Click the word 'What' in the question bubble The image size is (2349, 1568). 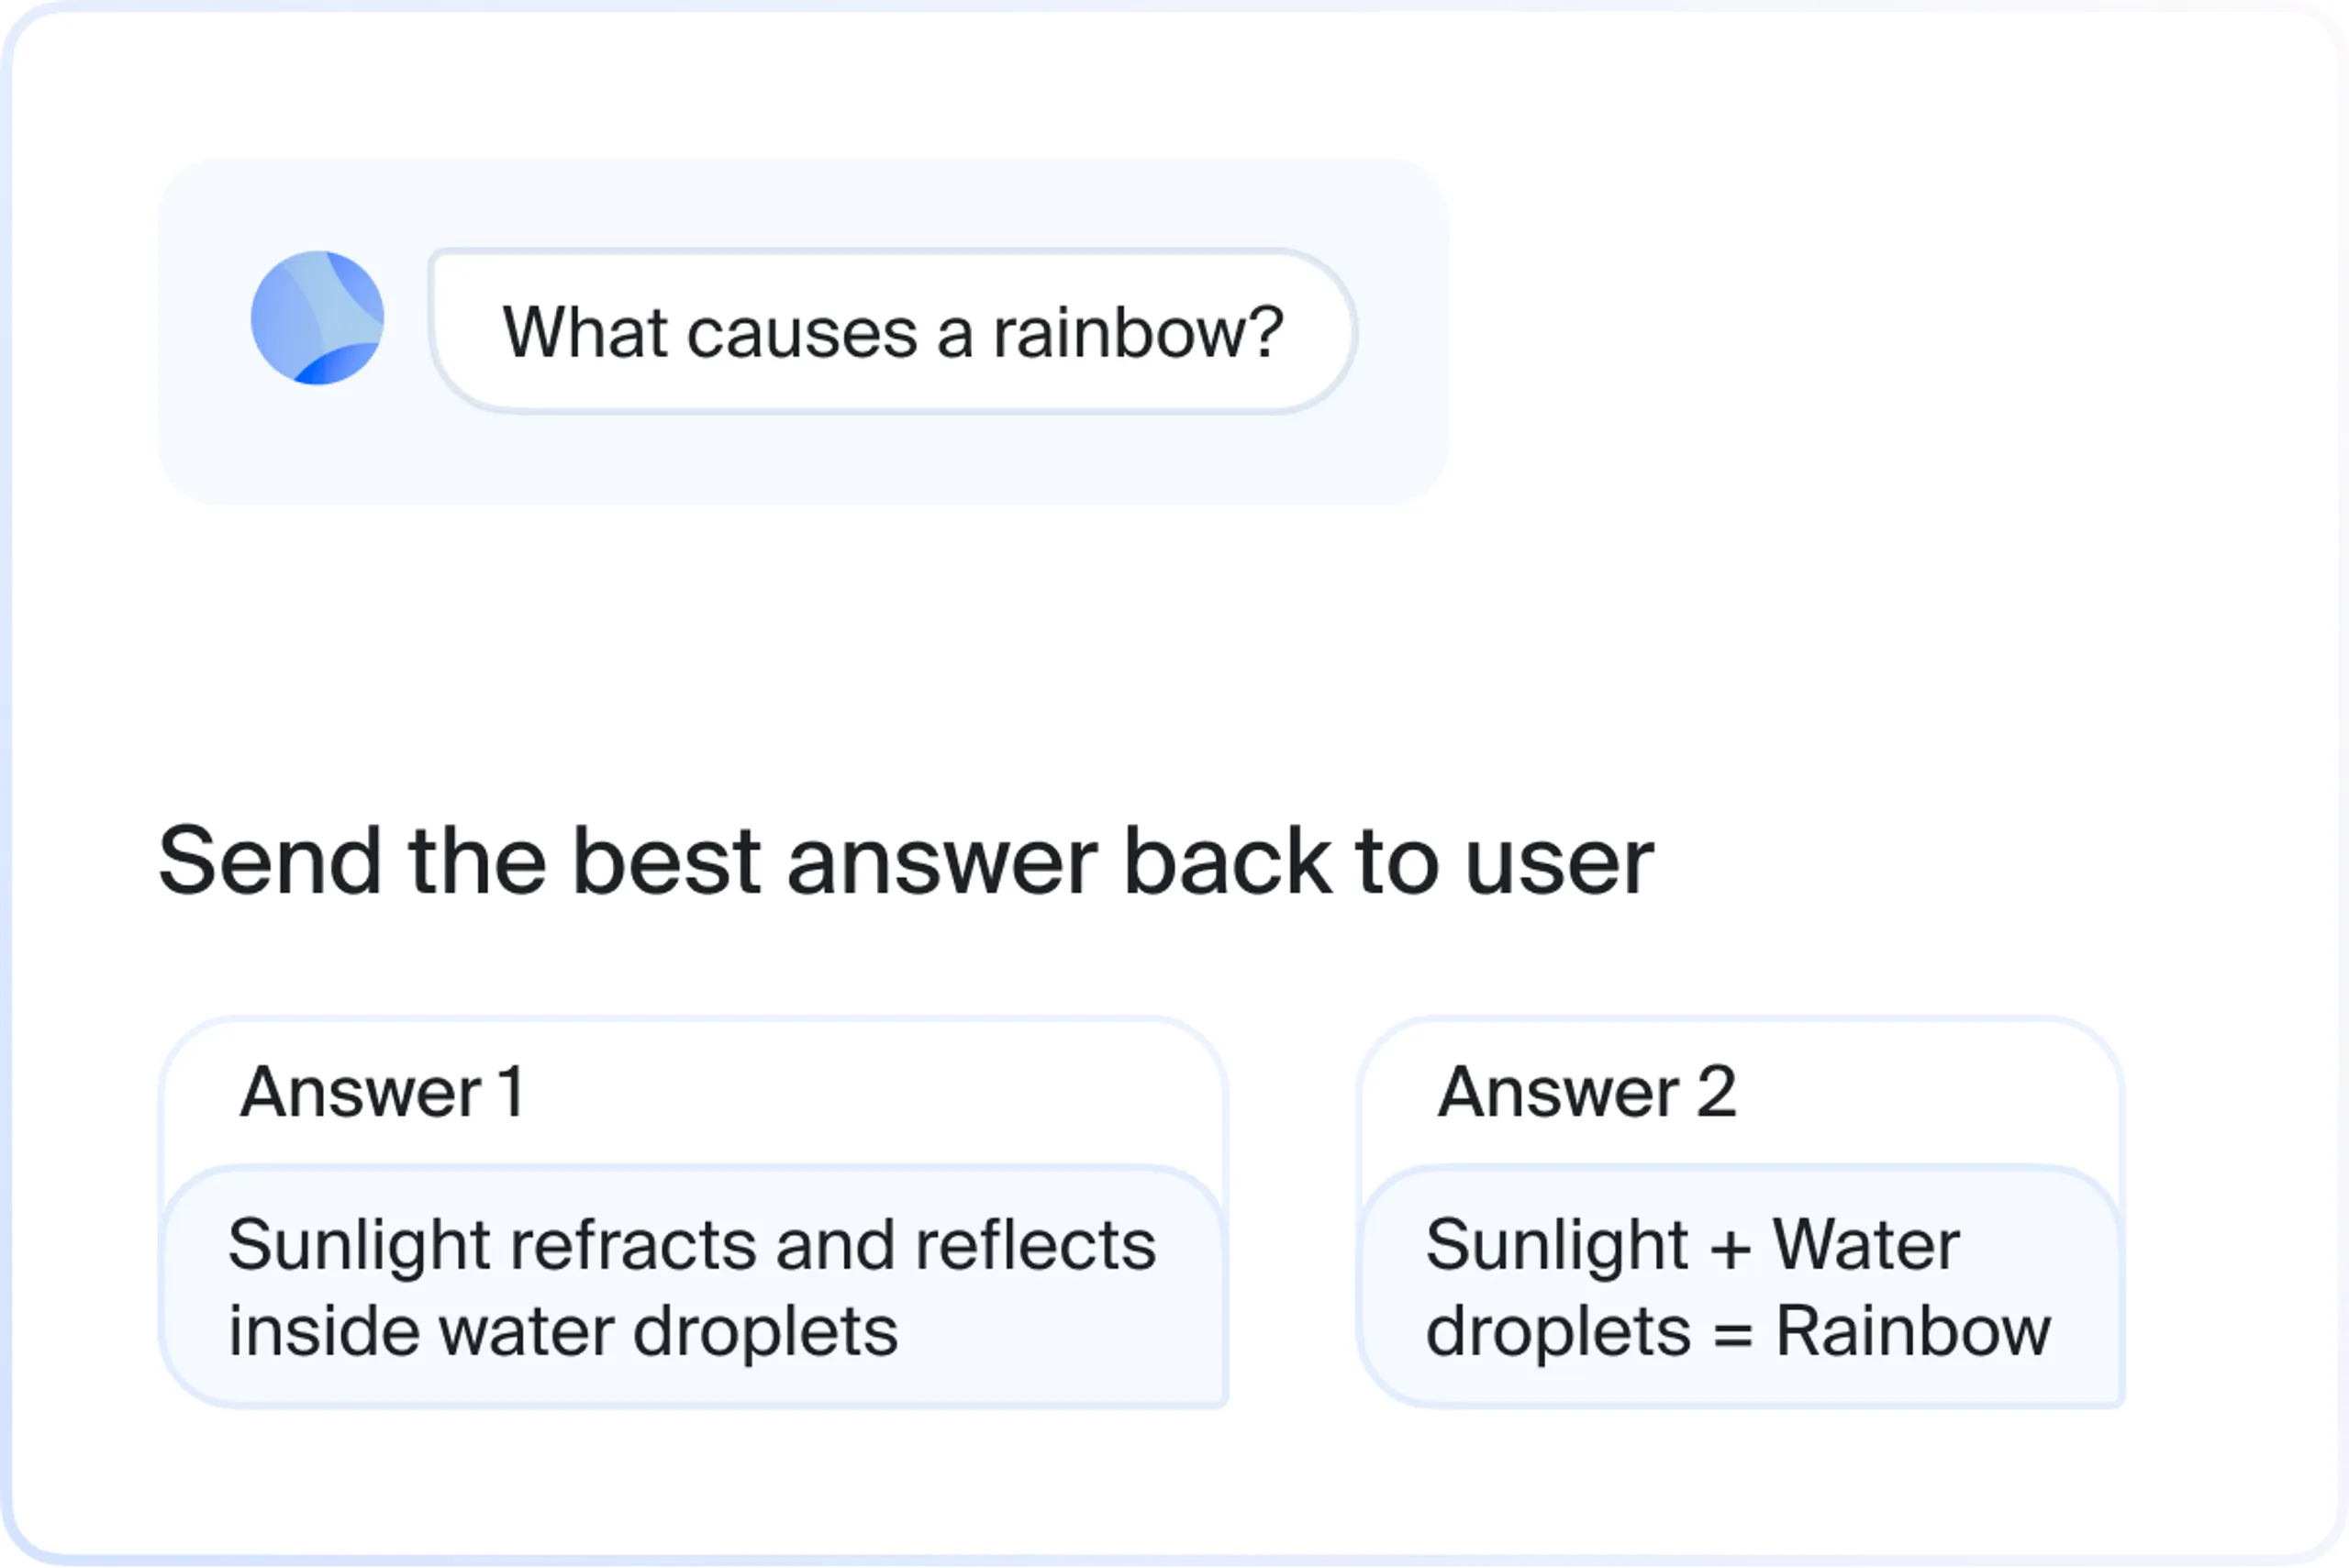(x=584, y=332)
